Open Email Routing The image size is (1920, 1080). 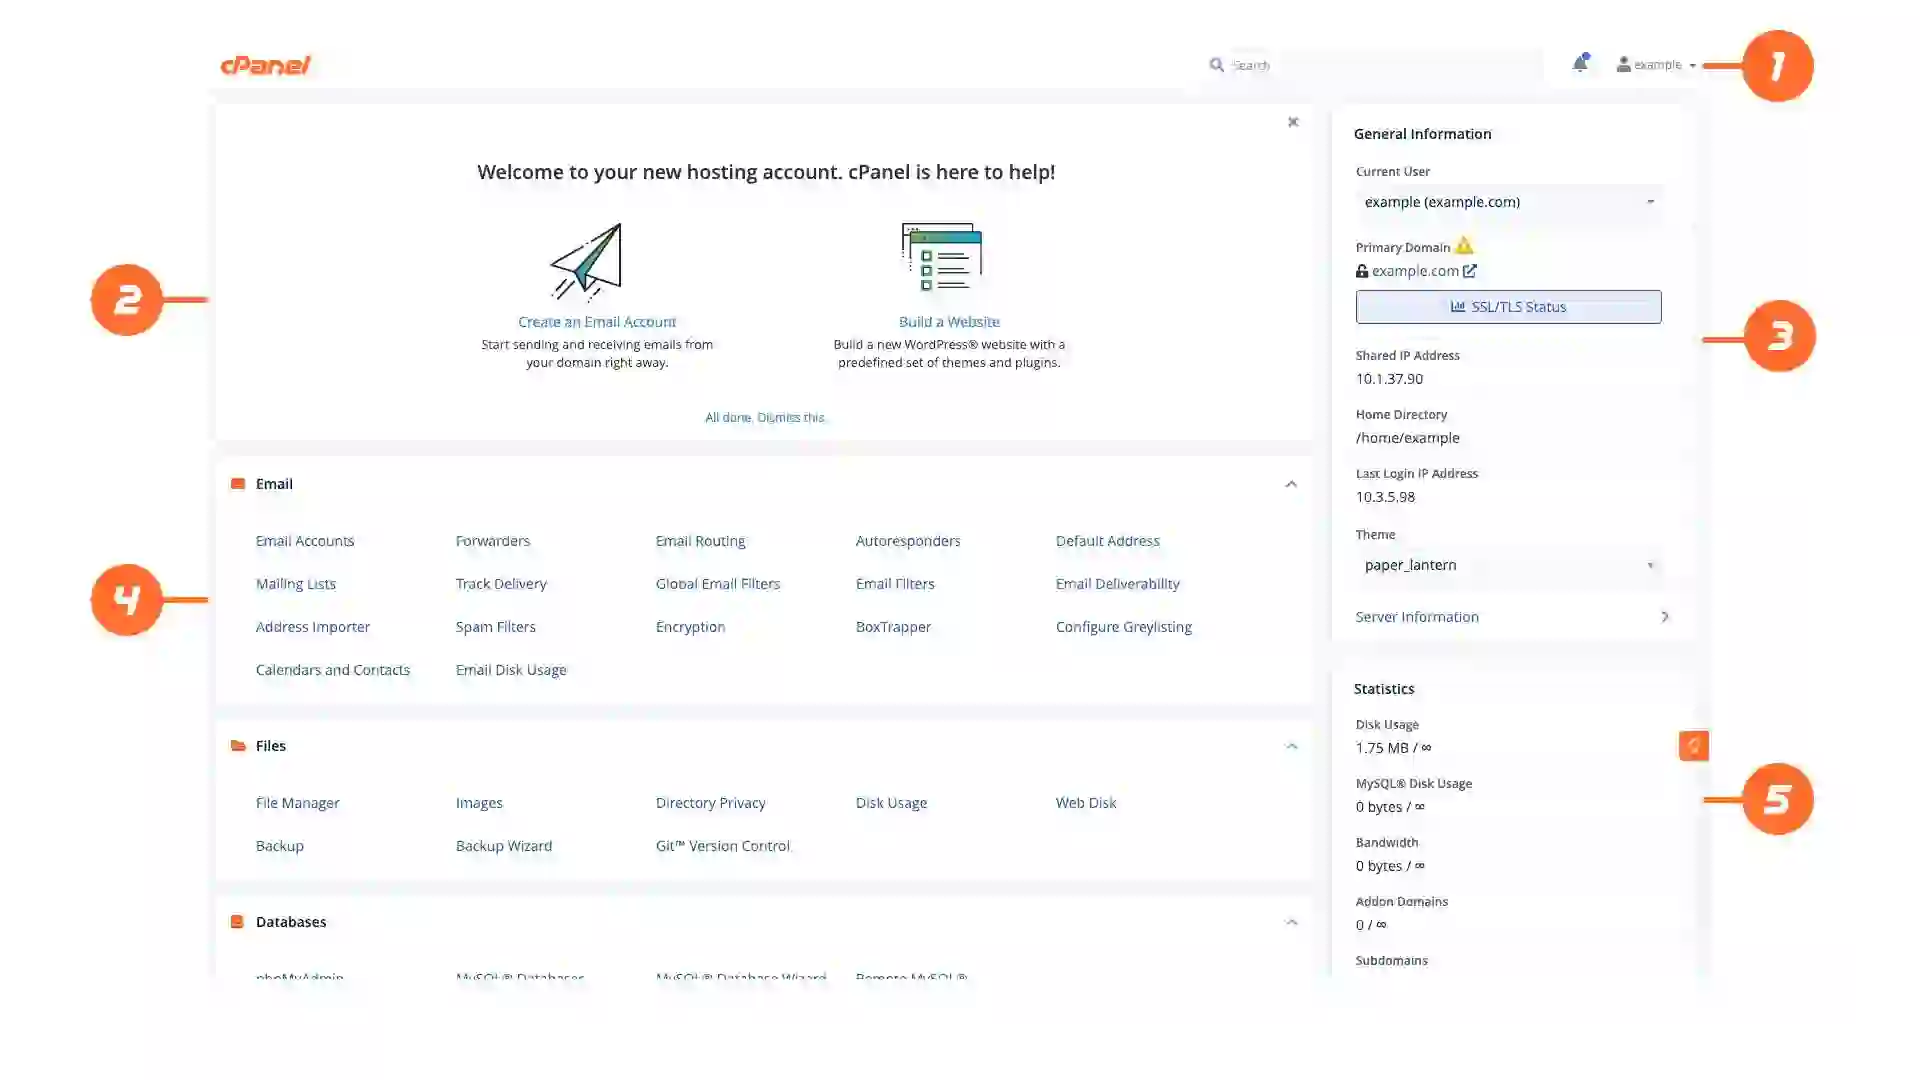click(700, 541)
